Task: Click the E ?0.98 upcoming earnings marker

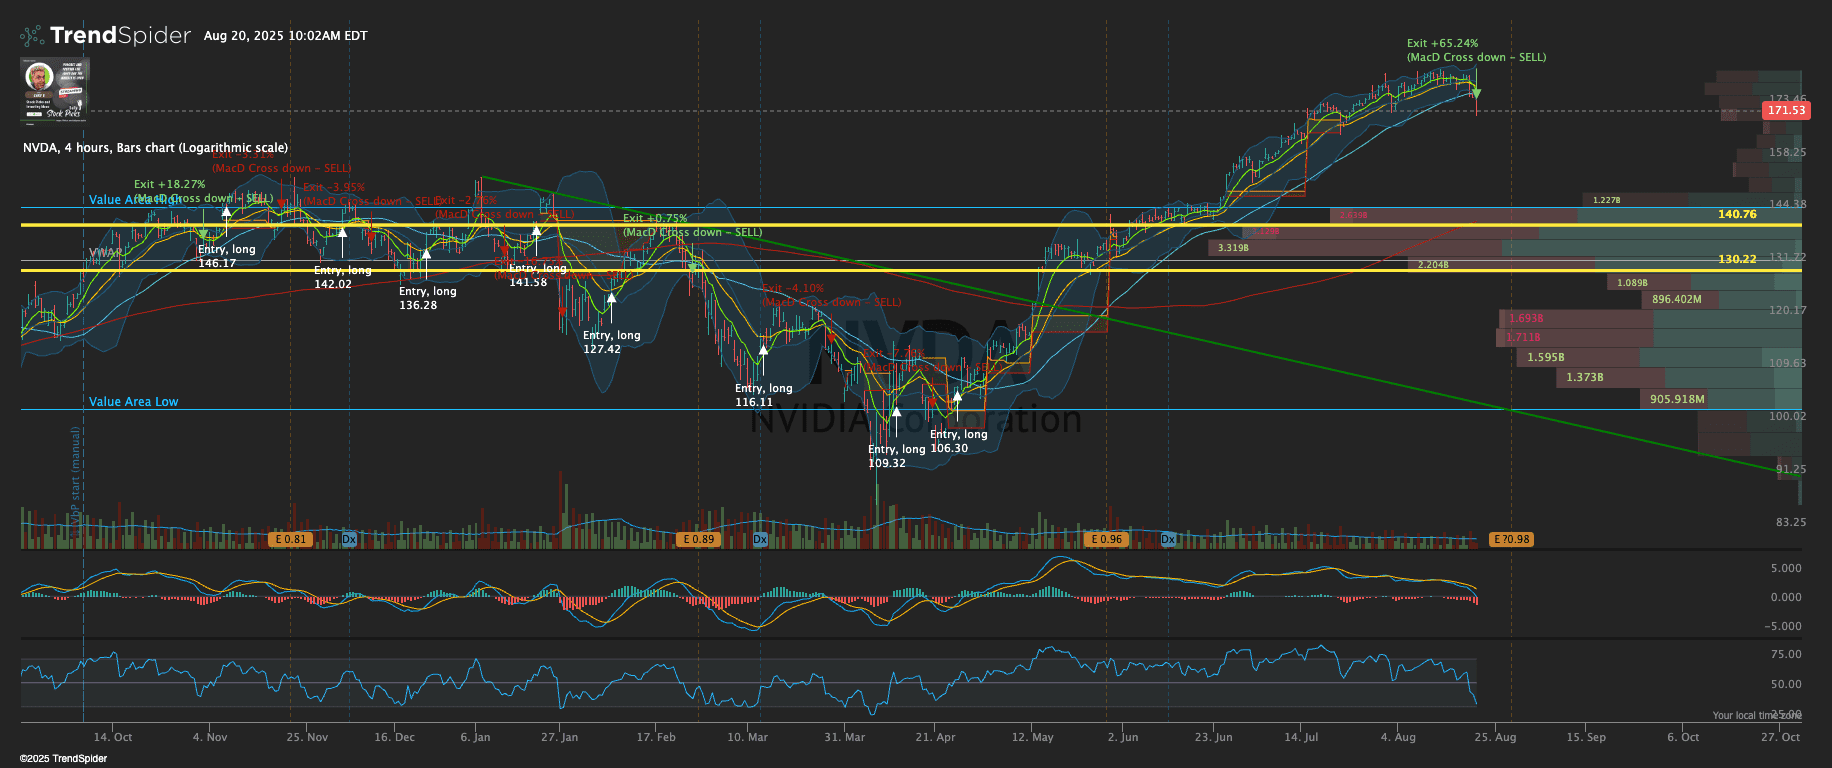Action: click(x=1511, y=539)
